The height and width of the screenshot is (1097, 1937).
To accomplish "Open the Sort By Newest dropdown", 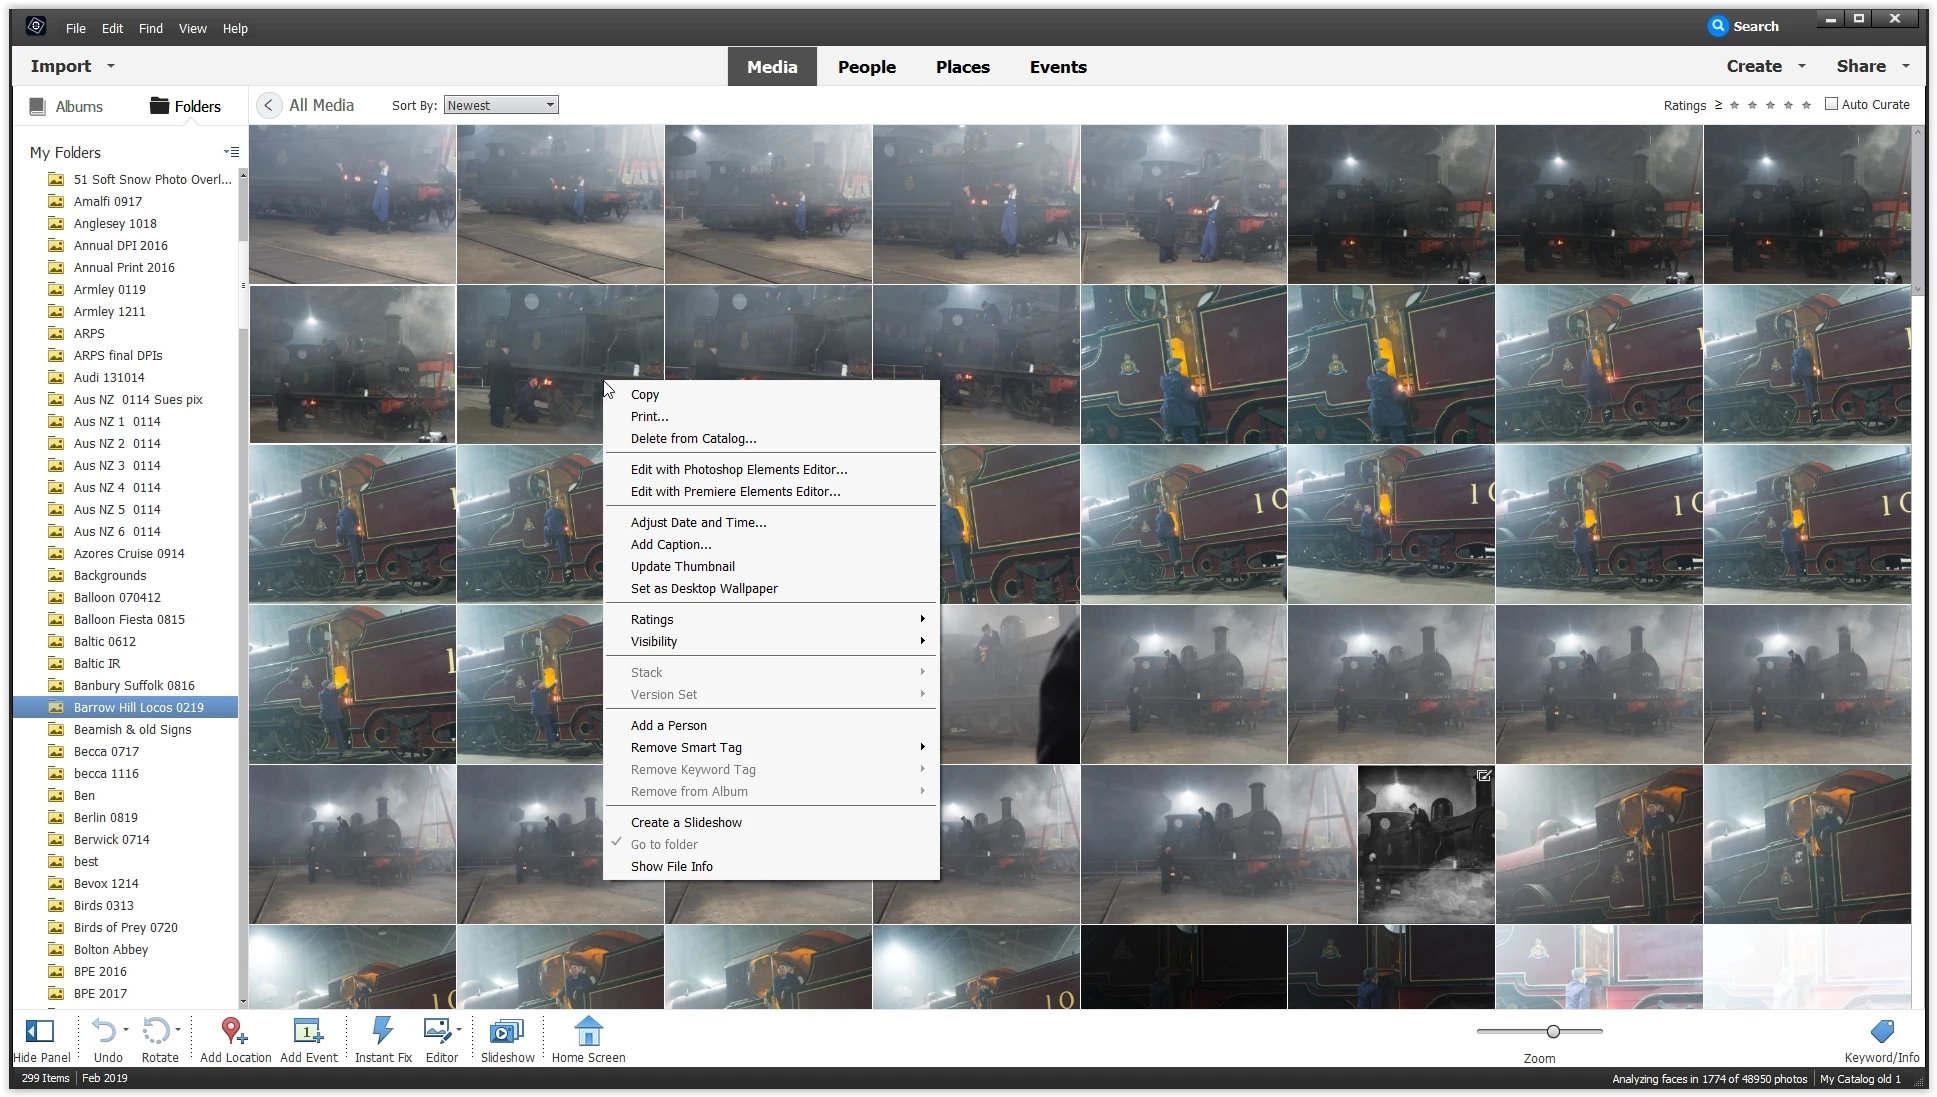I will [x=501, y=105].
